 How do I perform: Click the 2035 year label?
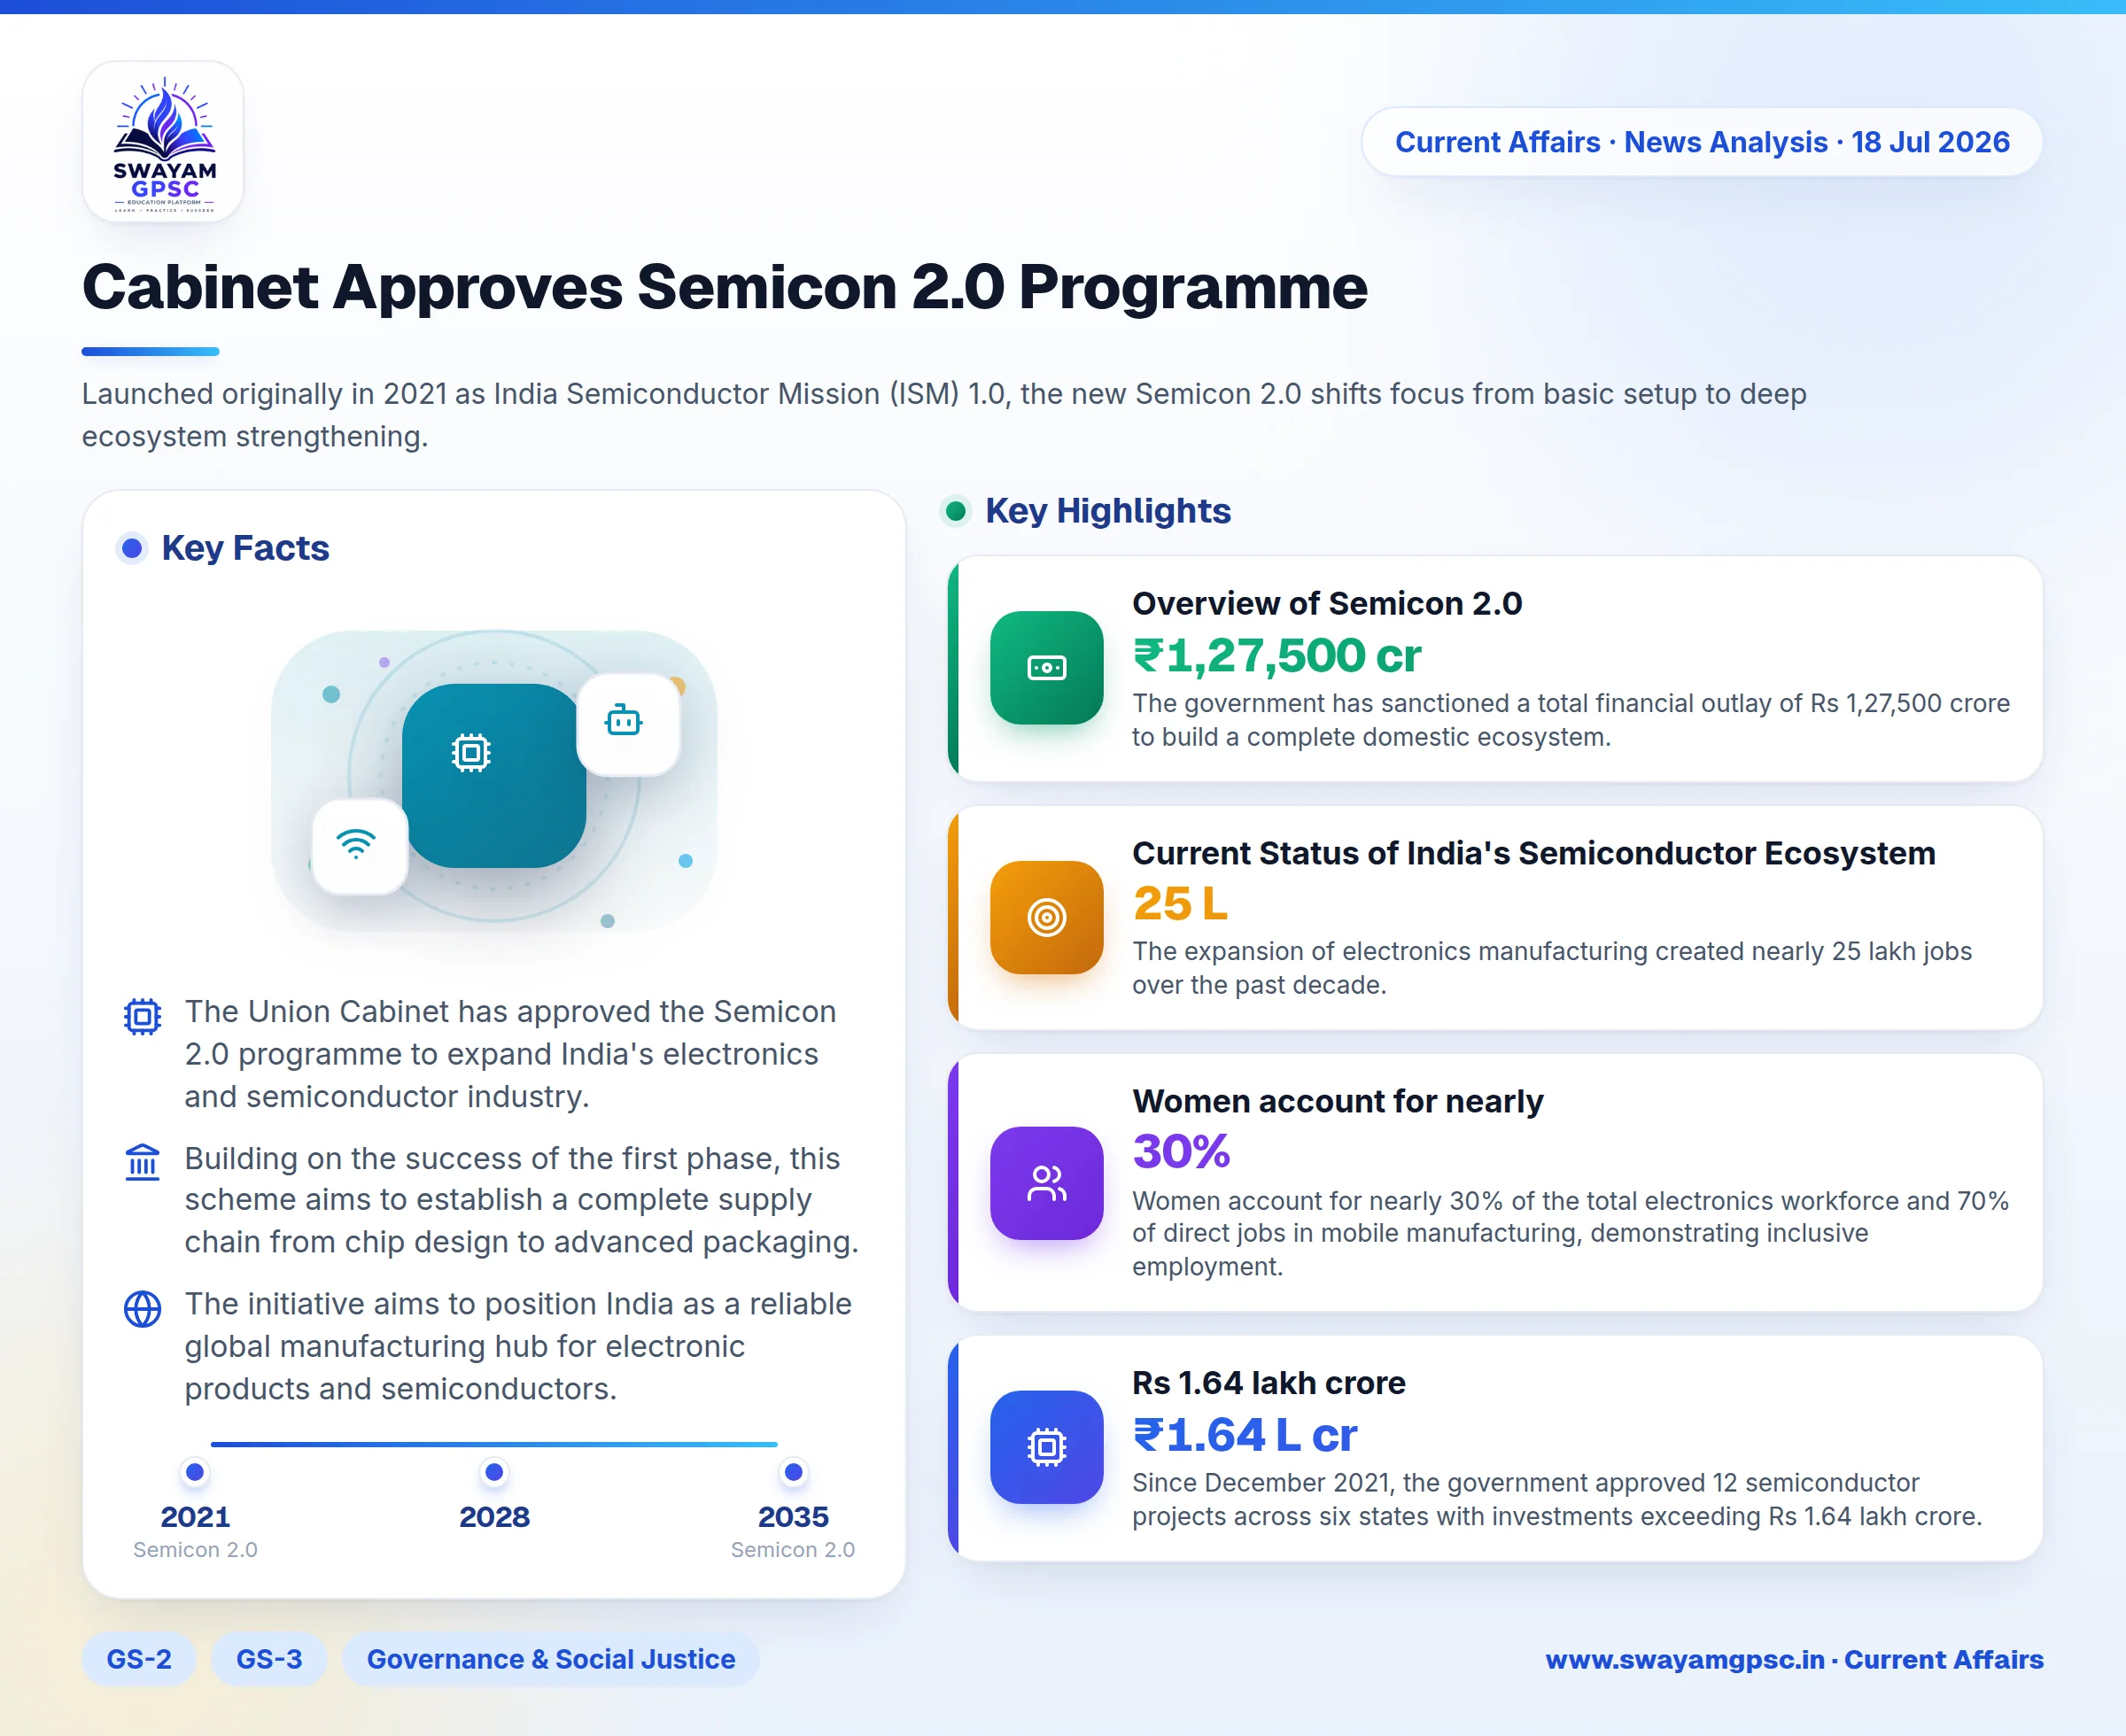click(793, 1517)
